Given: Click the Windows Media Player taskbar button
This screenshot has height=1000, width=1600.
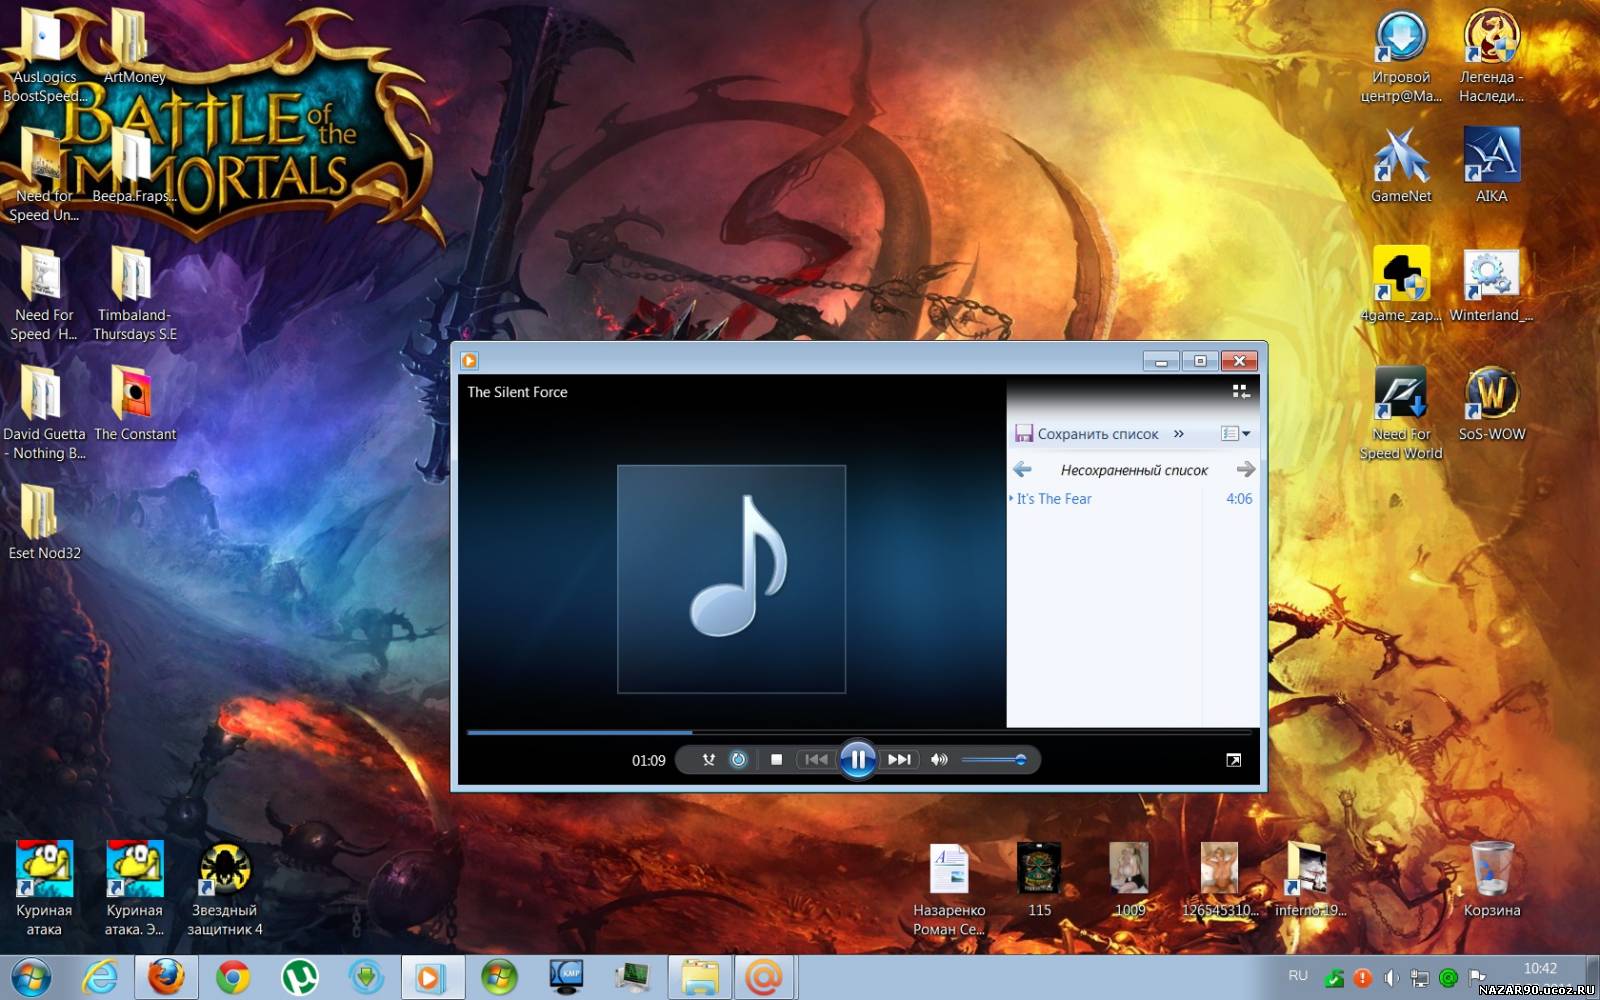Looking at the screenshot, I should point(432,977).
